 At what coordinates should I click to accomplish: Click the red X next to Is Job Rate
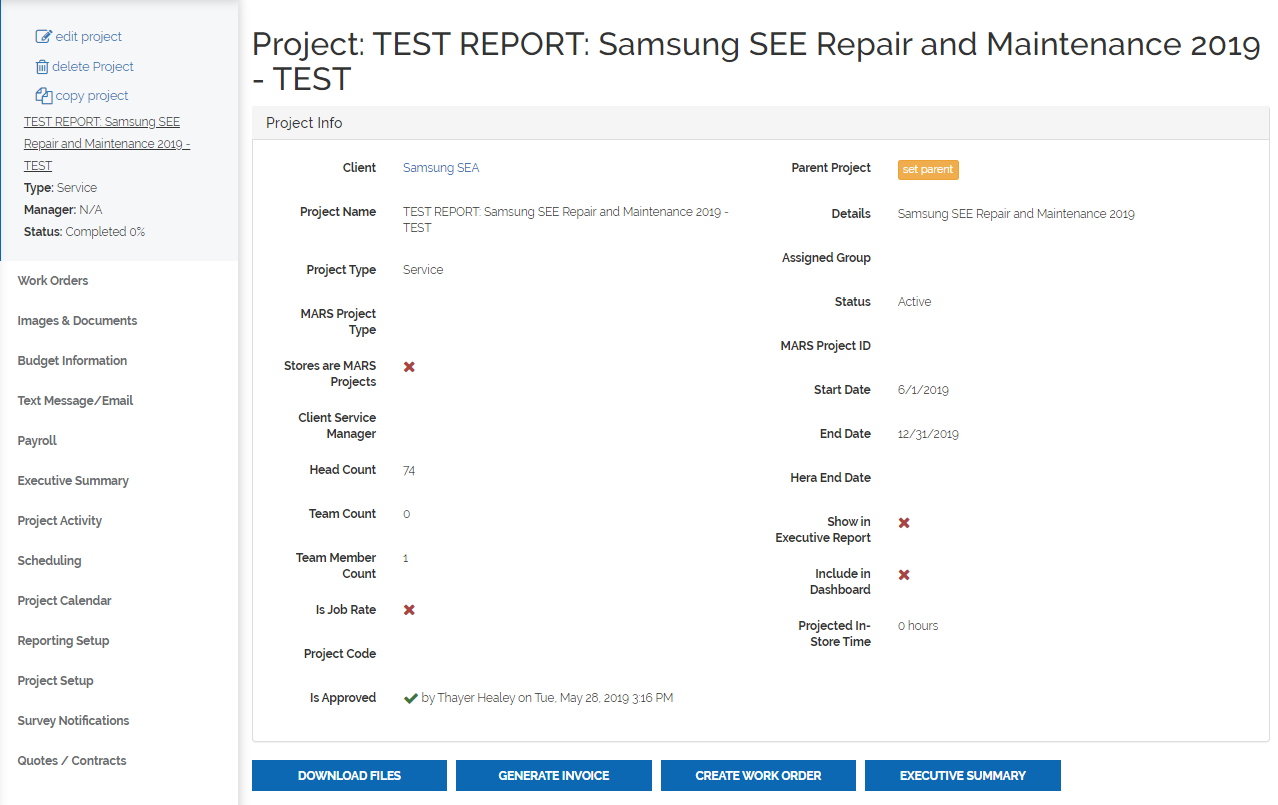coord(409,610)
